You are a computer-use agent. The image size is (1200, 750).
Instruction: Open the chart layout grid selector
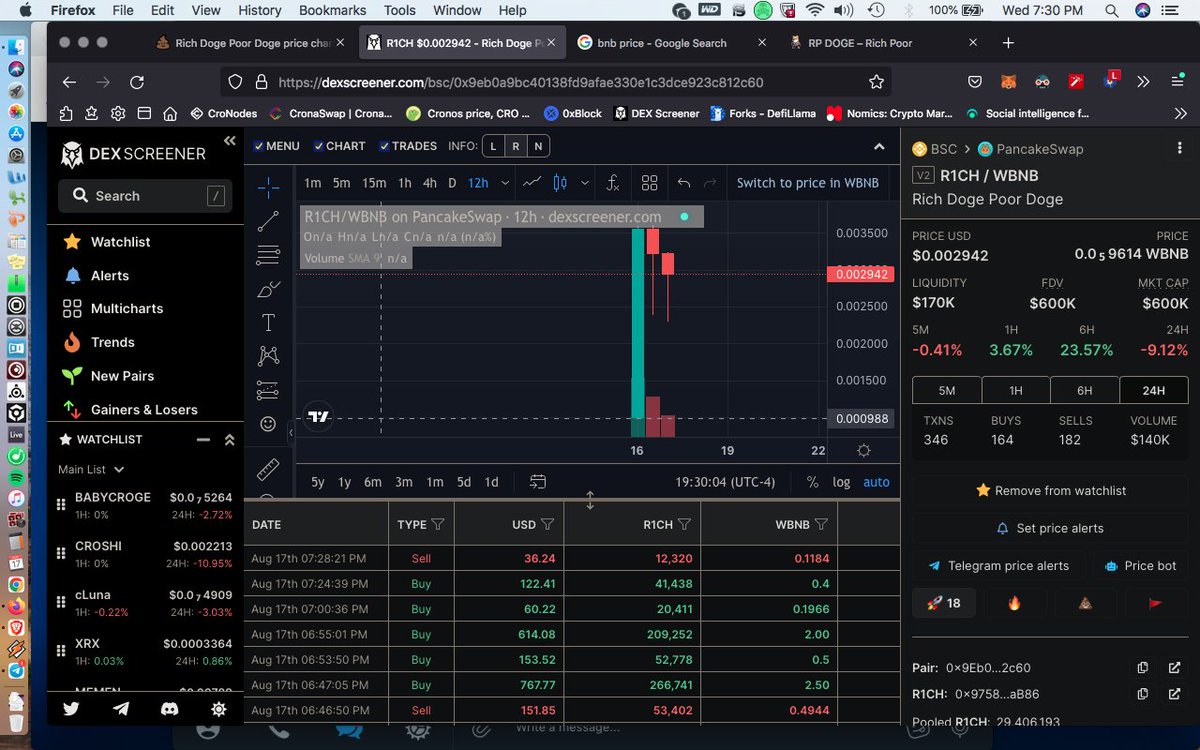click(x=650, y=183)
